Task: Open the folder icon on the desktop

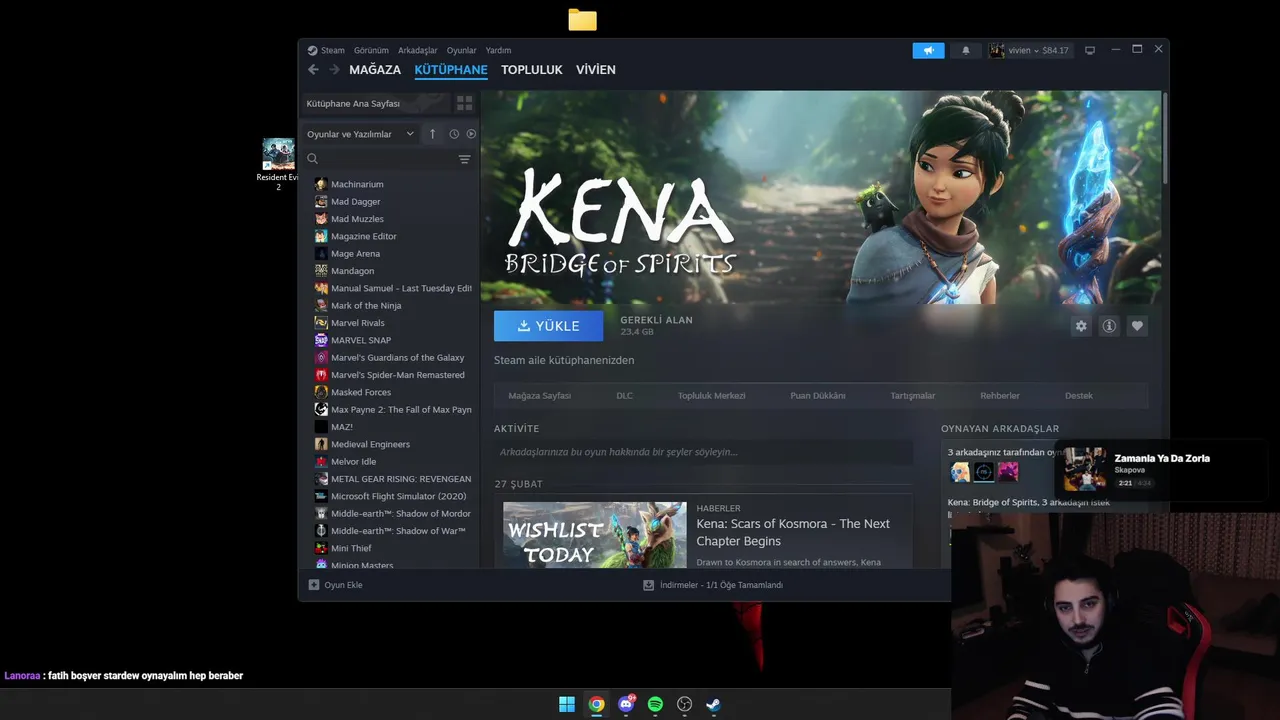Action: pyautogui.click(x=582, y=20)
